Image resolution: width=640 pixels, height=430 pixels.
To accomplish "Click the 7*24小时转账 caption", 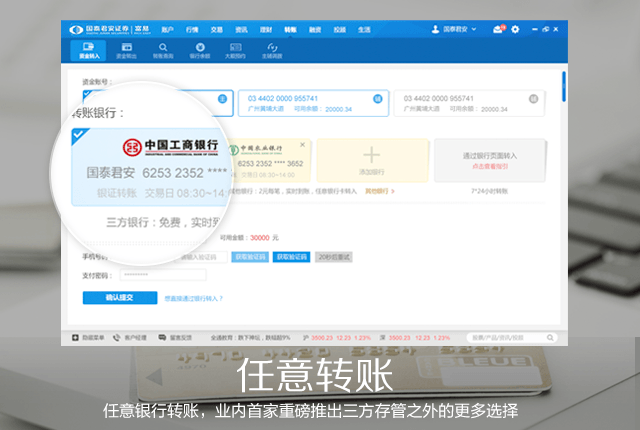I will point(489,191).
